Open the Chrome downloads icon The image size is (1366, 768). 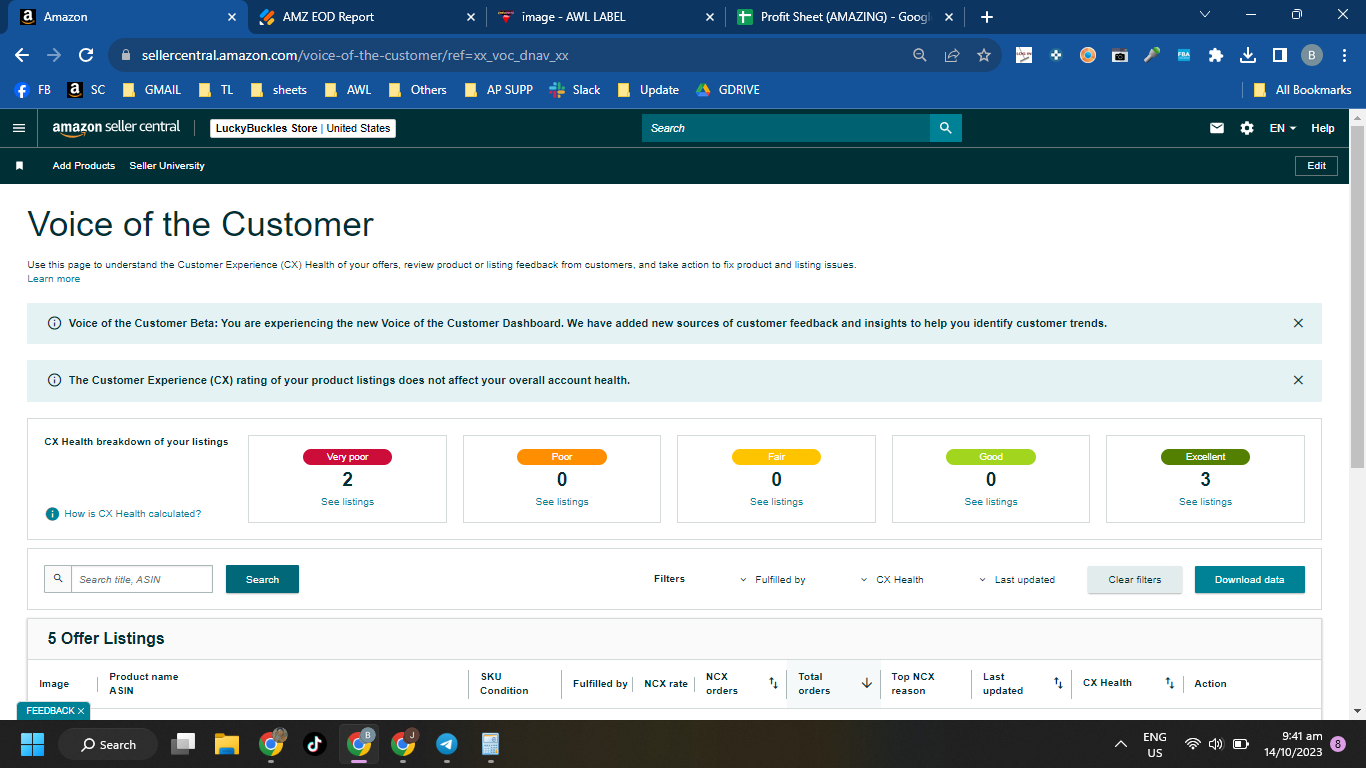pyautogui.click(x=1248, y=55)
